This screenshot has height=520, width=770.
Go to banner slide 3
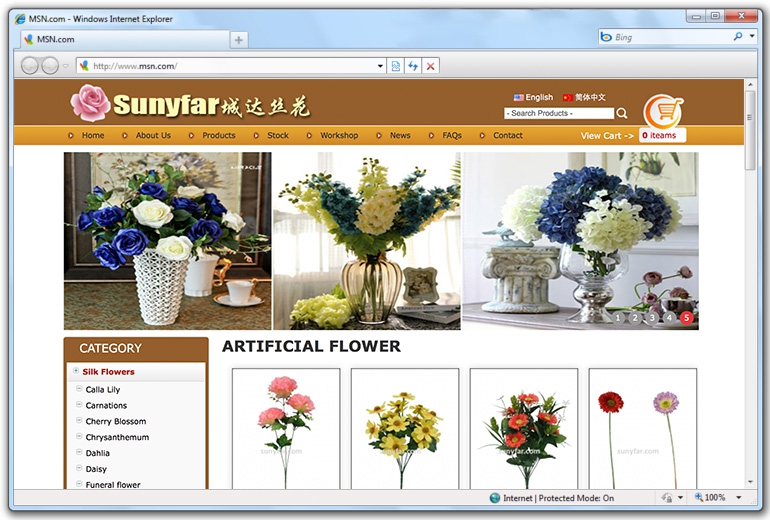click(652, 318)
